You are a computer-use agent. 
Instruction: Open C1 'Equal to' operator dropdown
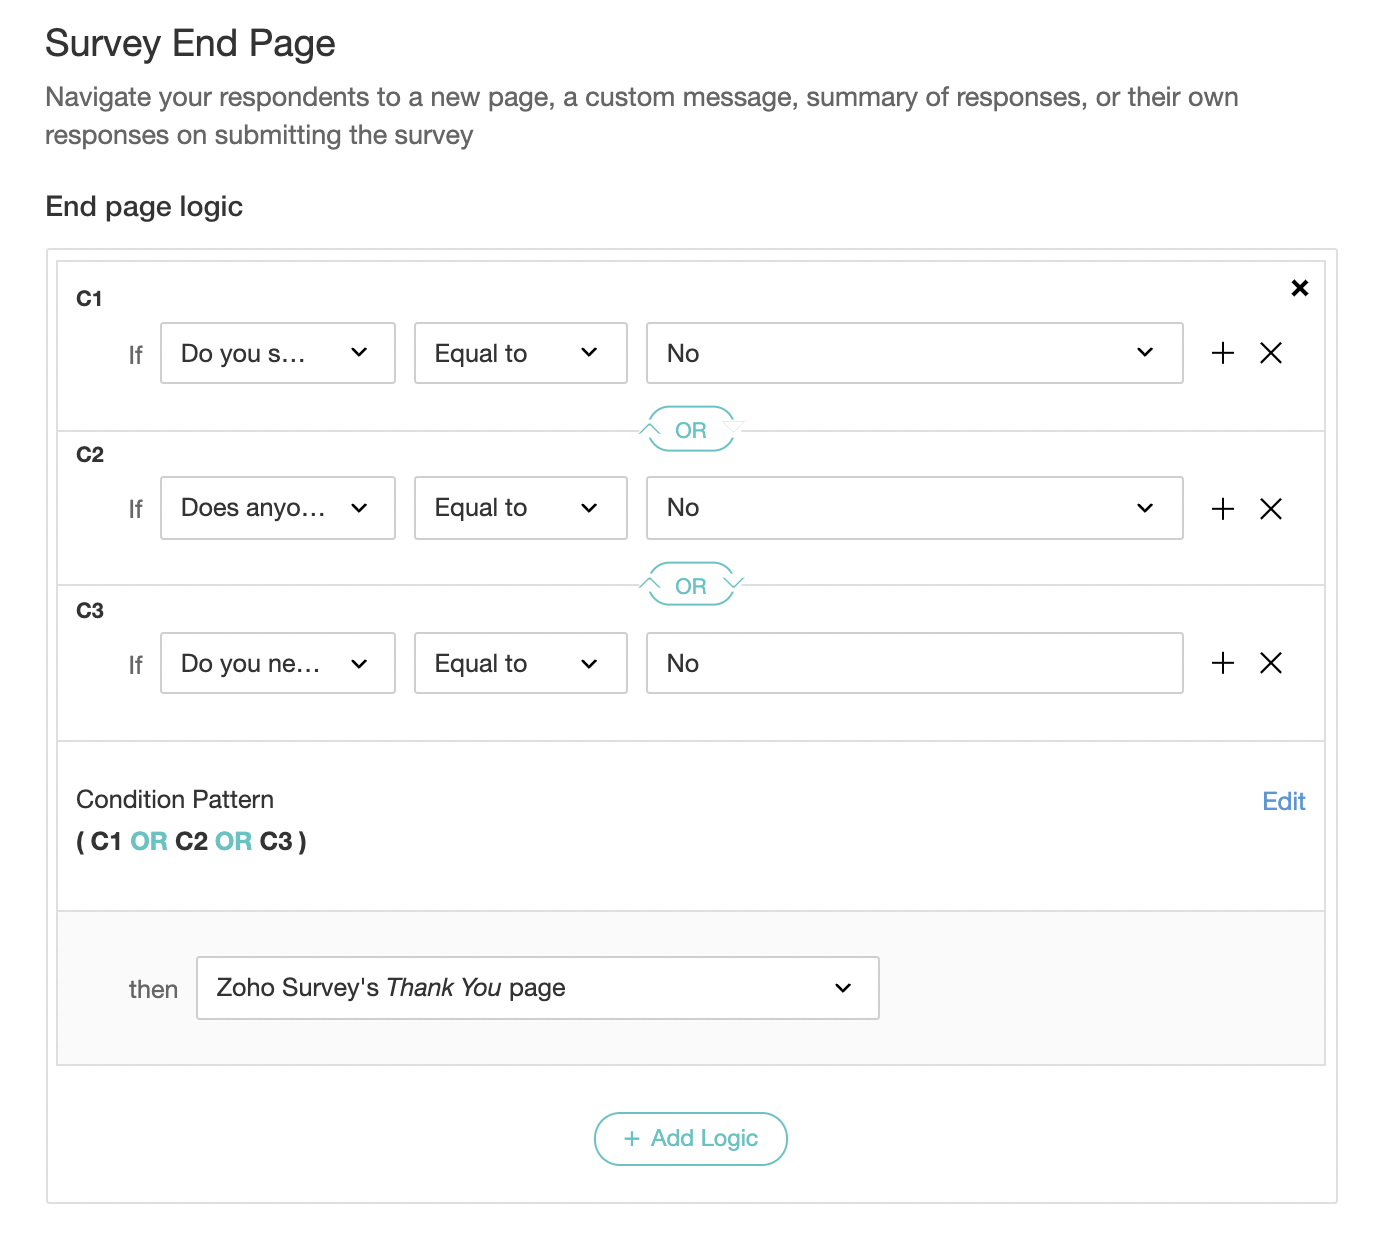(x=520, y=353)
